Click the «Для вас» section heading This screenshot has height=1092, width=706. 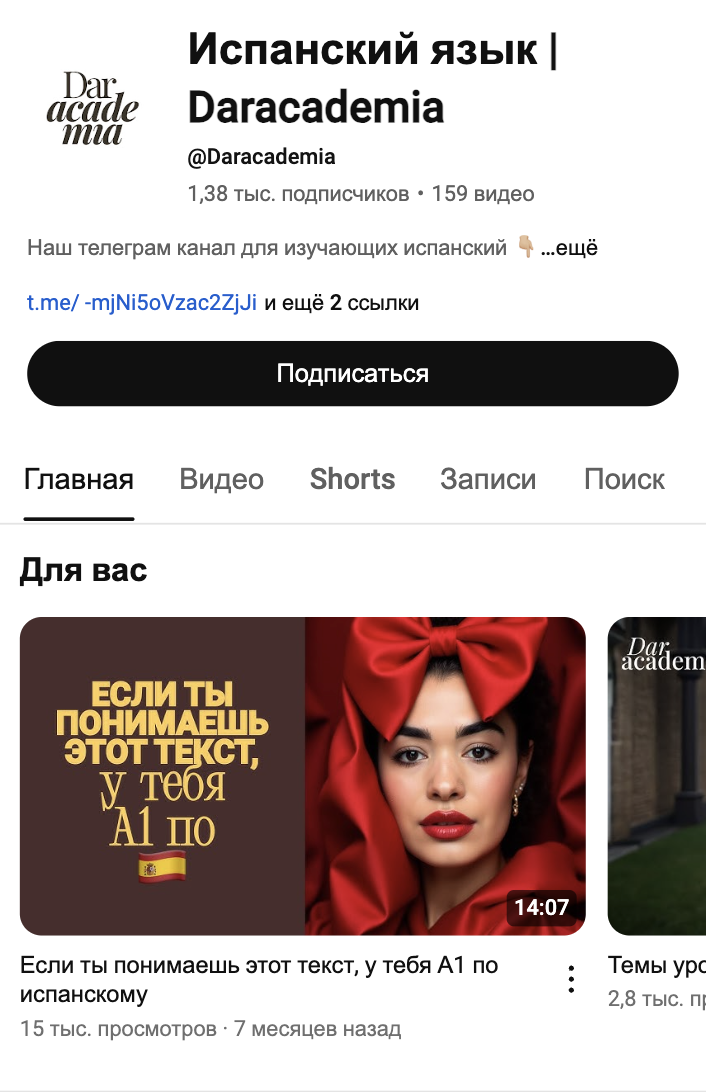pos(84,570)
